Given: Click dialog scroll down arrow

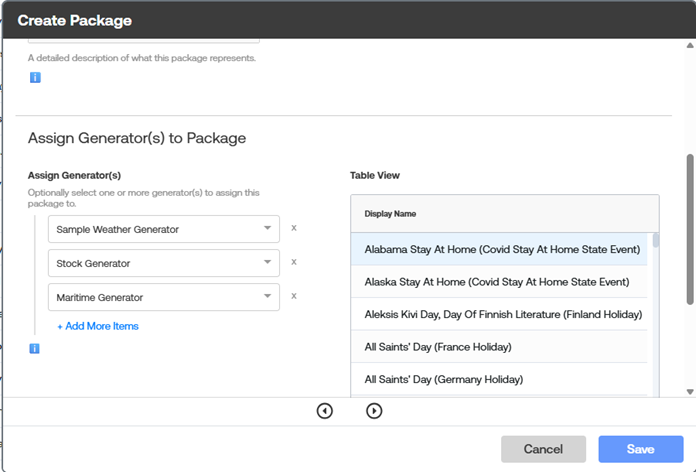Looking at the screenshot, I should click(690, 392).
